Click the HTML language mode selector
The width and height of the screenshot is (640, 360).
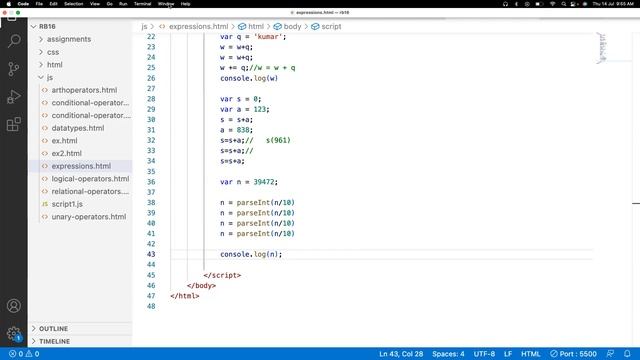click(531, 354)
